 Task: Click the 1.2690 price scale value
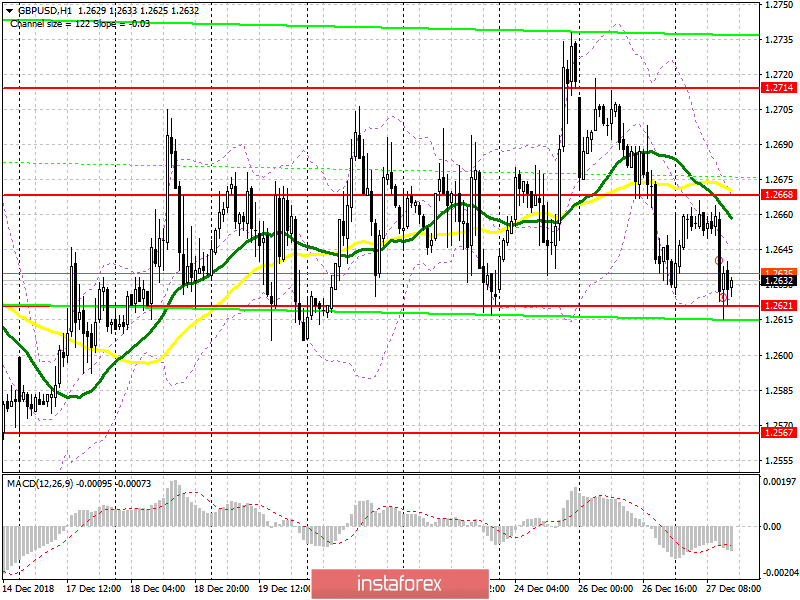click(x=779, y=144)
